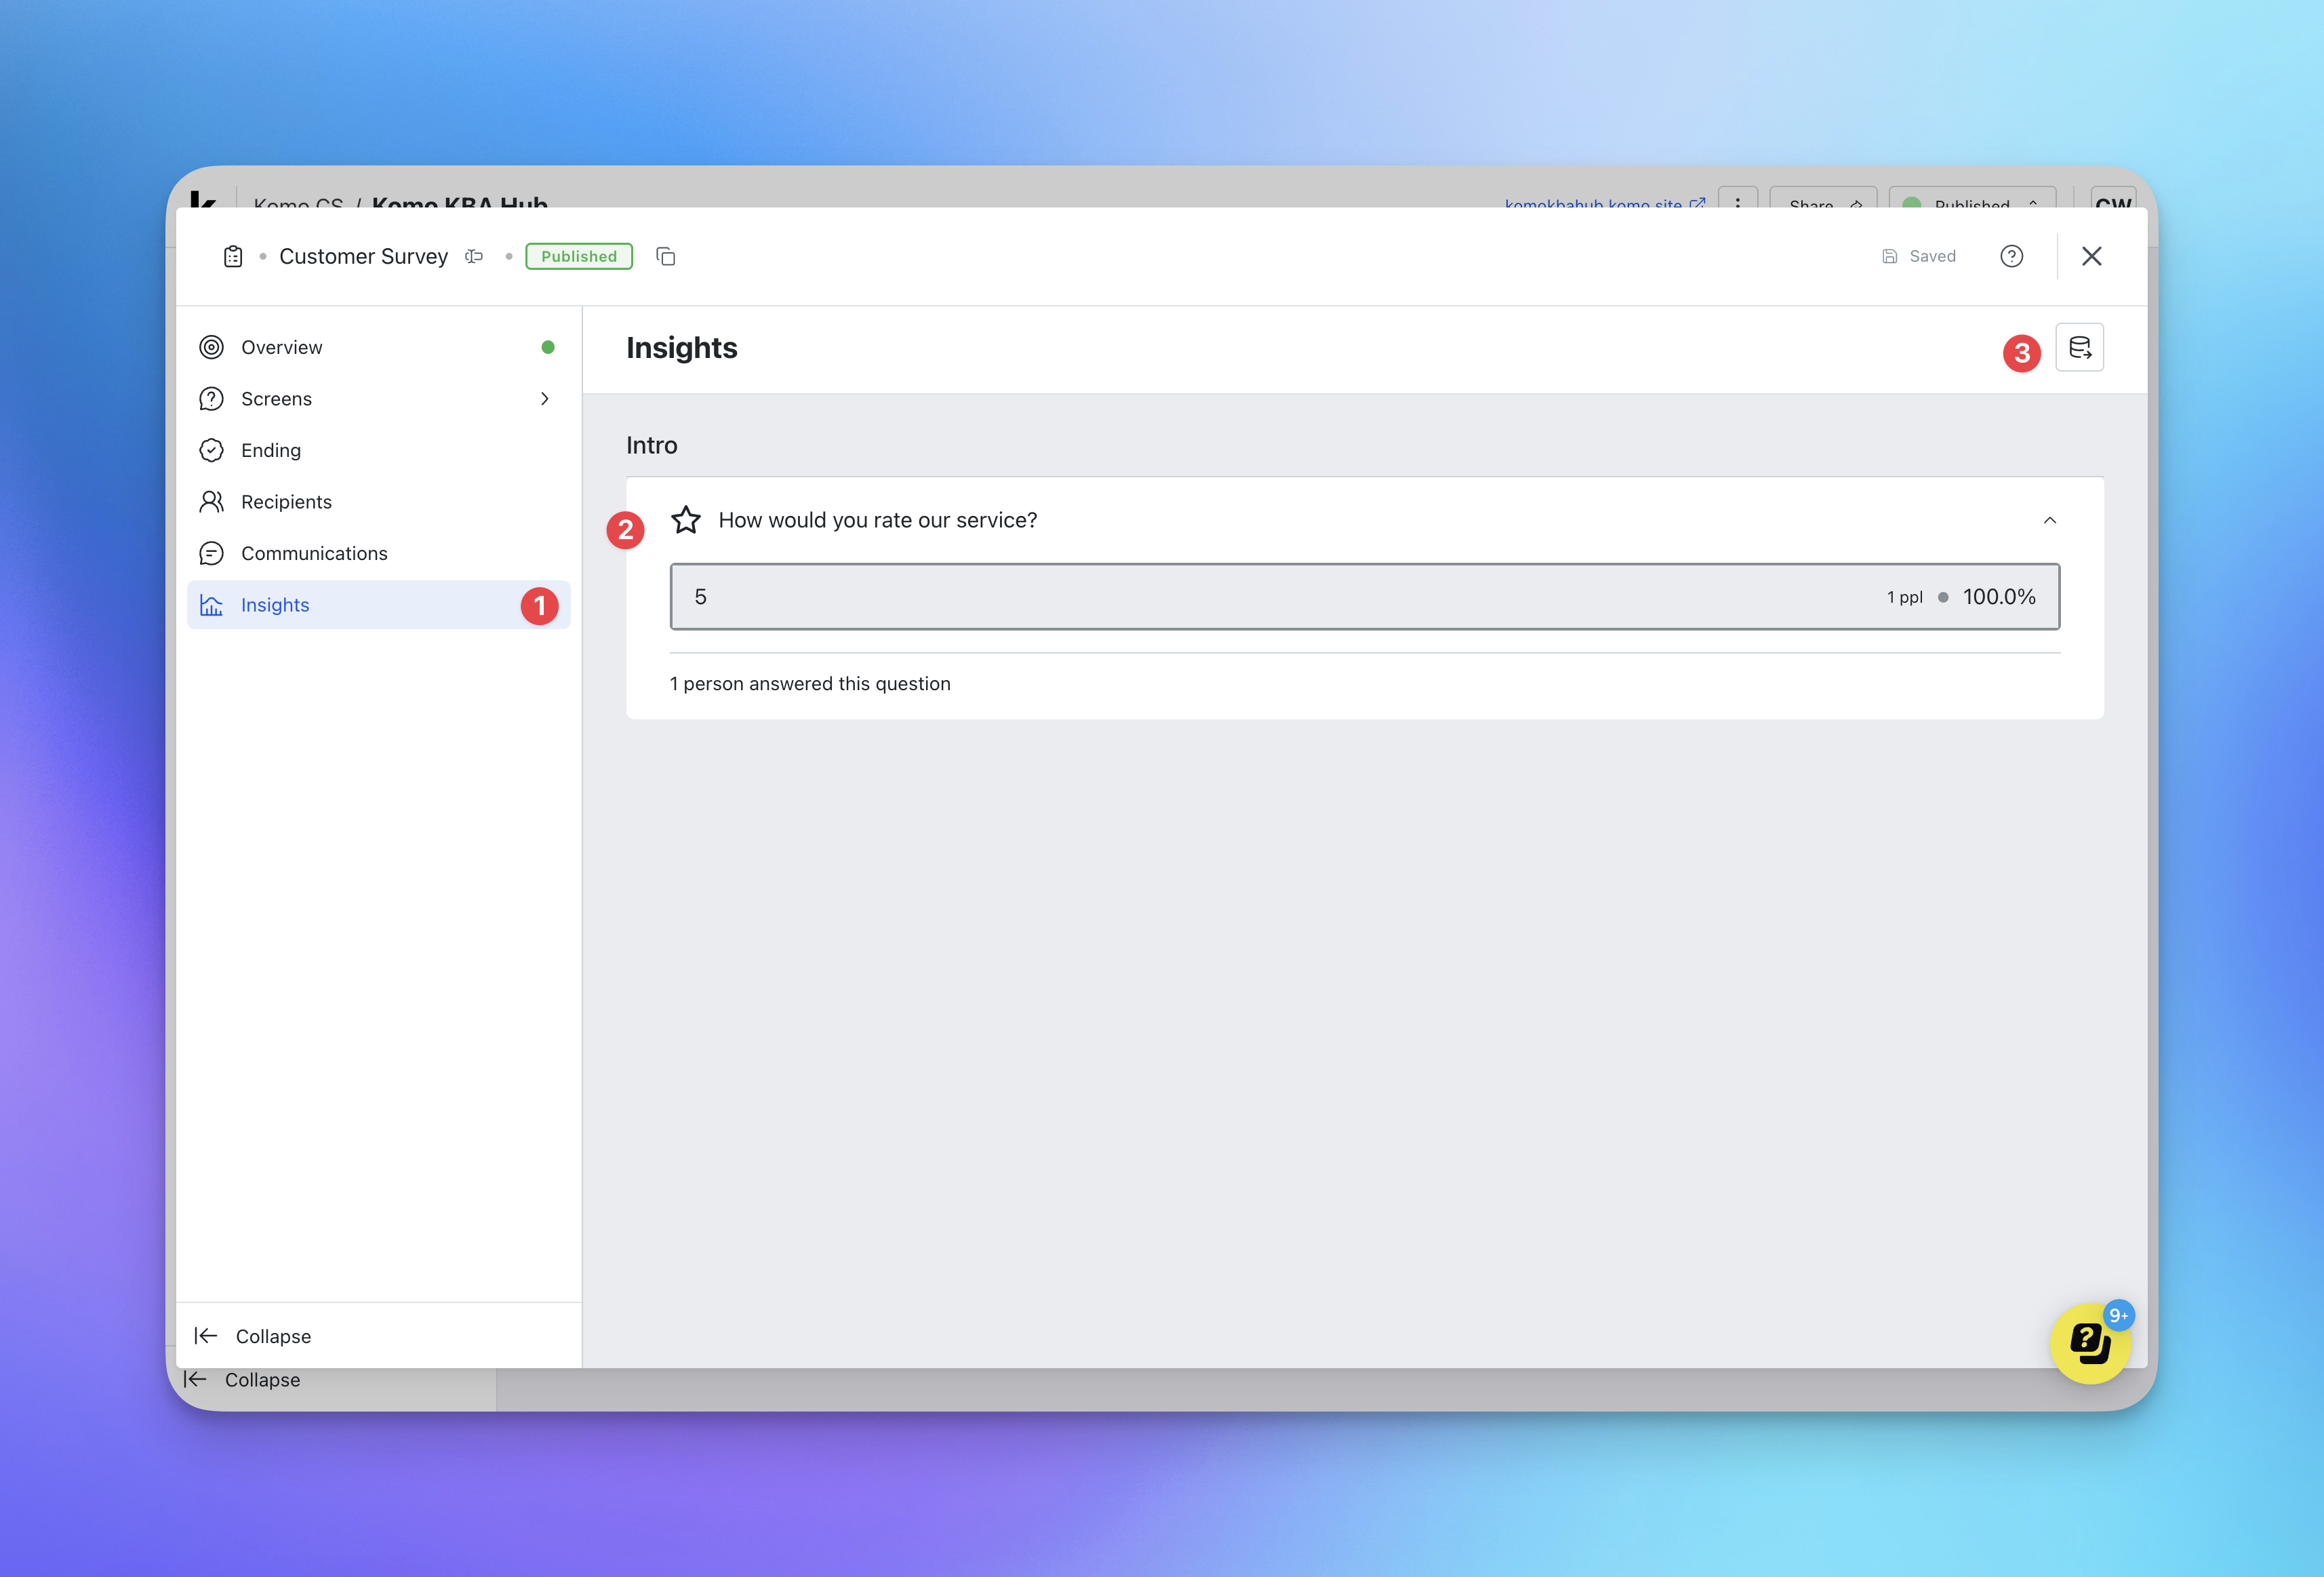Click the star rating question icon

pyautogui.click(x=686, y=520)
